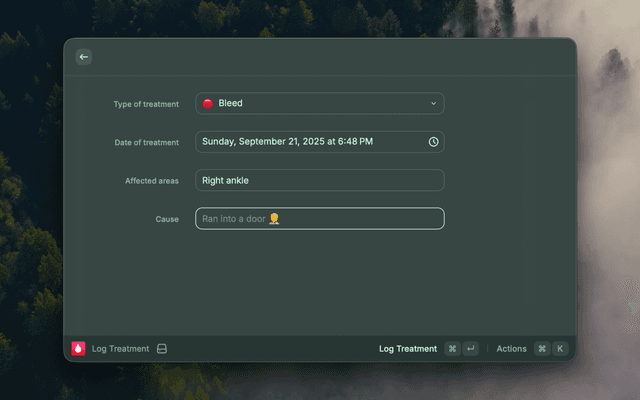Click the date text Sunday, September 21, 2025
Screen dimensions: 640x400
(x=287, y=142)
